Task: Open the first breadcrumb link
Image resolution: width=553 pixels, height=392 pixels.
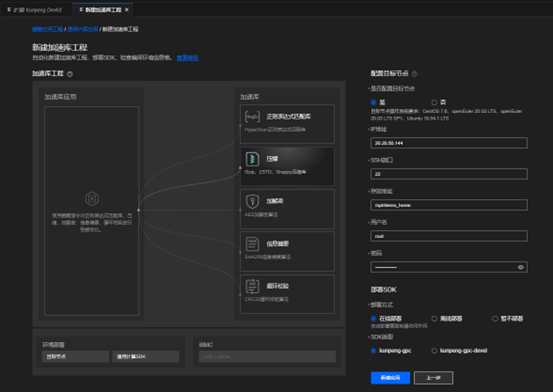Action: click(x=48, y=29)
